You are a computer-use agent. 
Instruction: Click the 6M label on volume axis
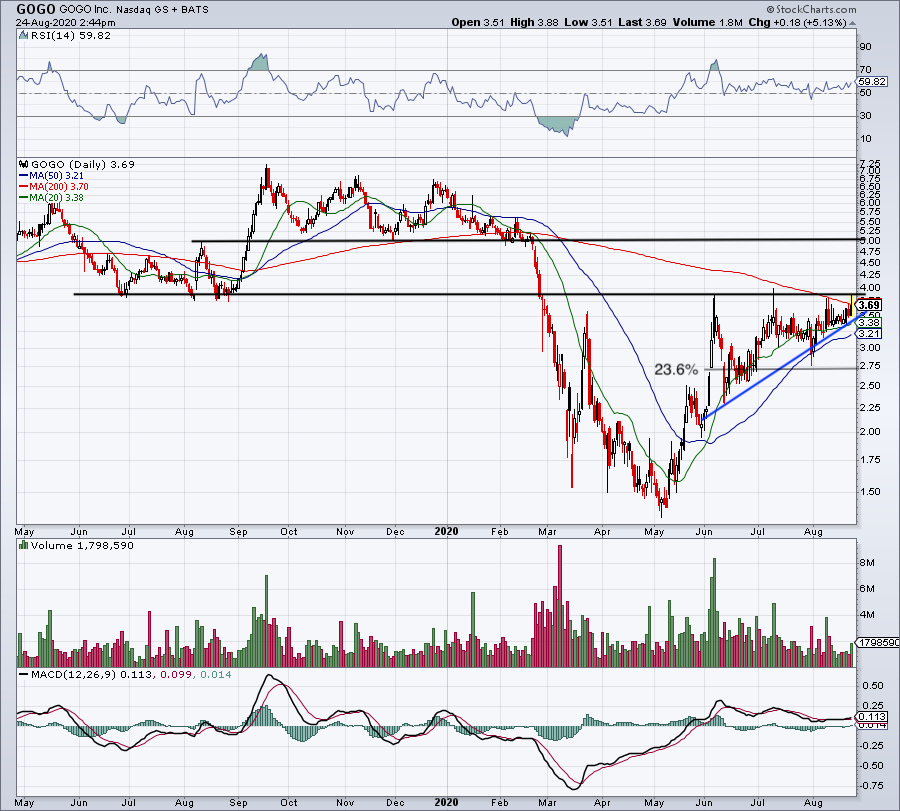coord(867,589)
